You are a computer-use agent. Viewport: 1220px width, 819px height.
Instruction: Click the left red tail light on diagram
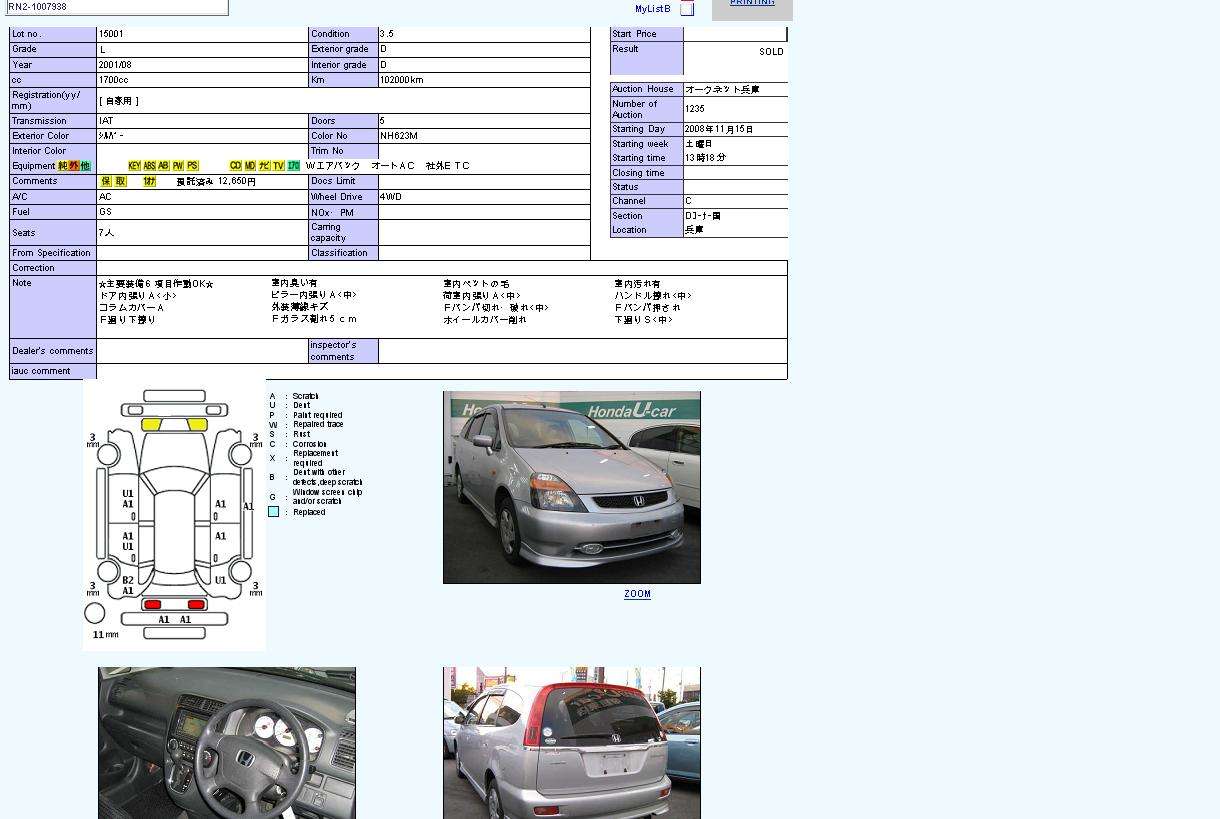[x=152, y=605]
